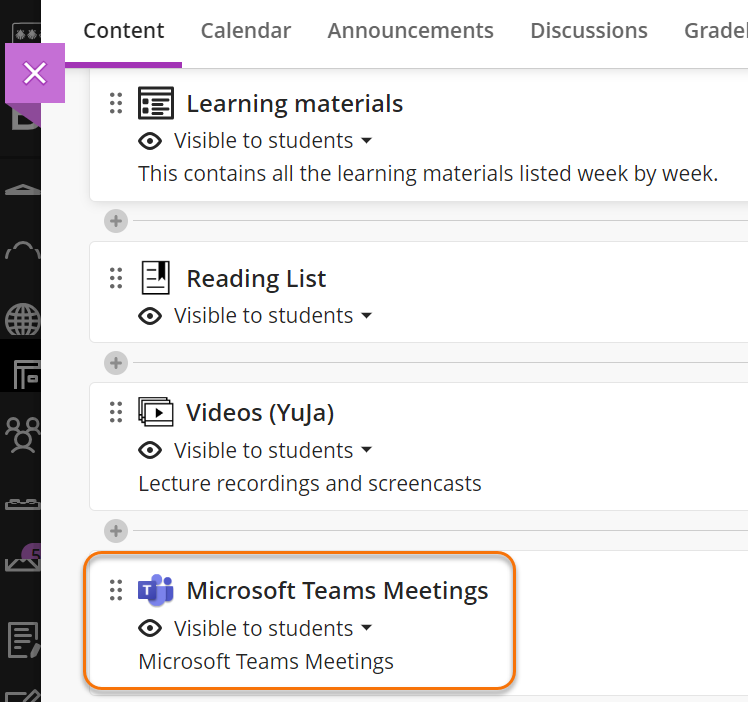Viewport: 748px width, 702px height.
Task: Switch to the Calendar tab
Action: (x=245, y=31)
